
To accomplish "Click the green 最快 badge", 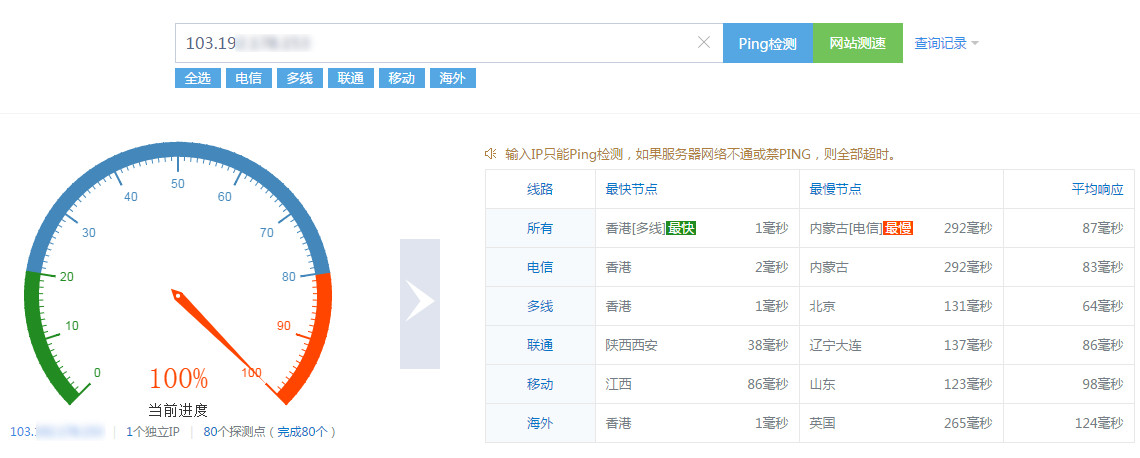I will tap(681, 228).
